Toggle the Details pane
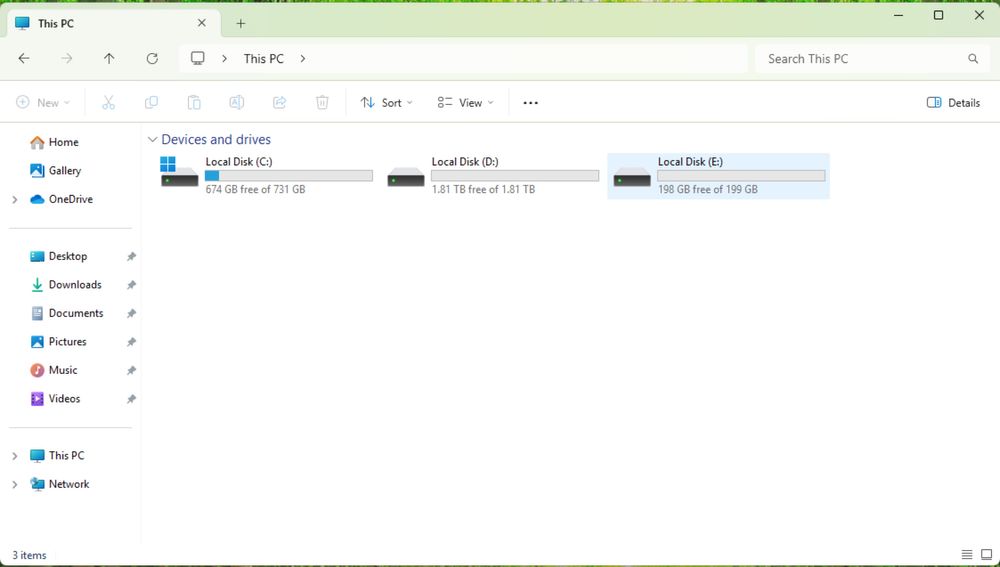 pyautogui.click(x=953, y=103)
